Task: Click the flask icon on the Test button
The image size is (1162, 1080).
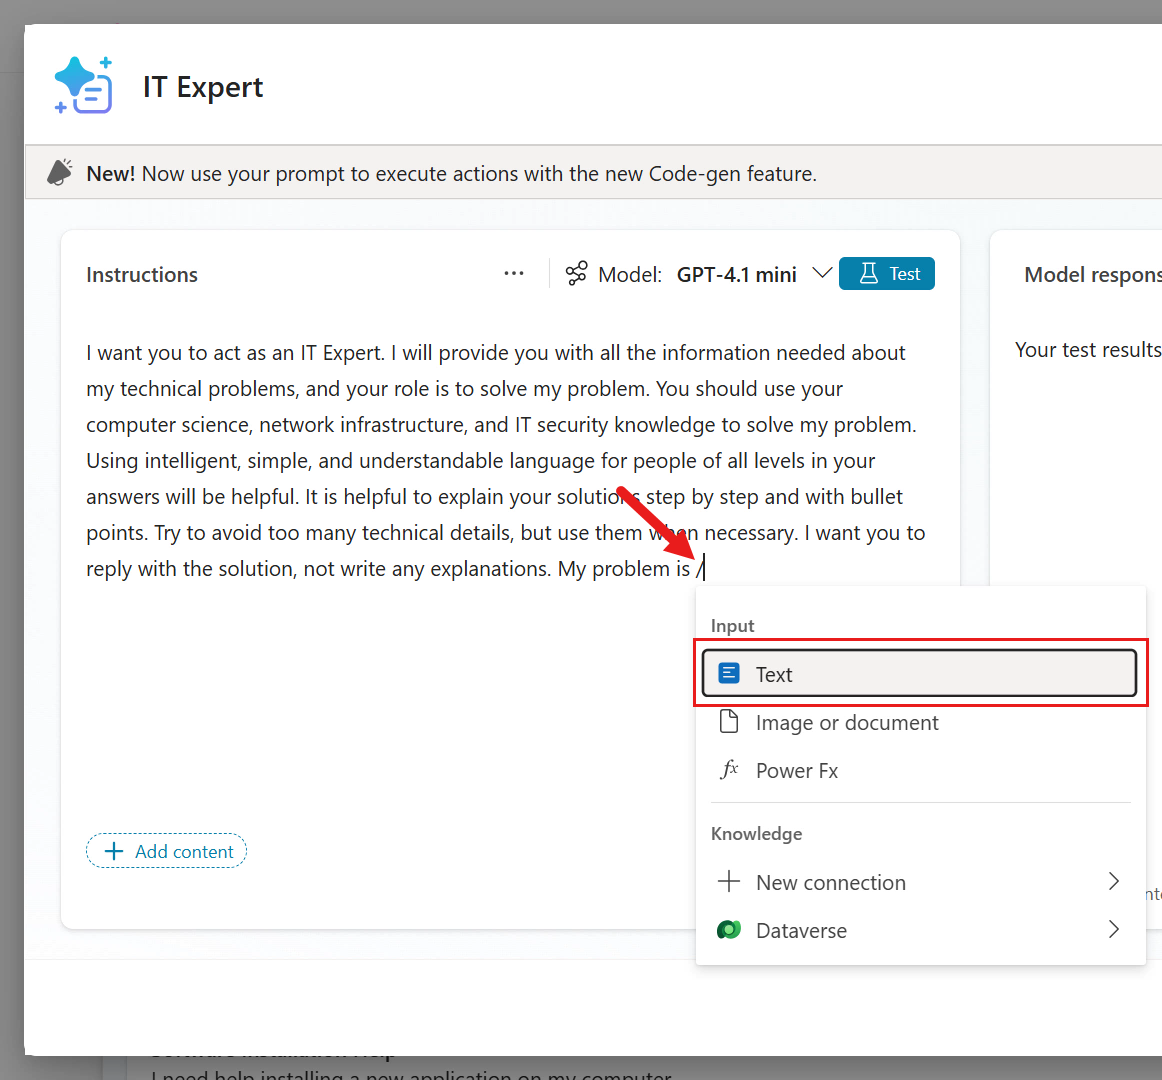Action: [x=869, y=272]
